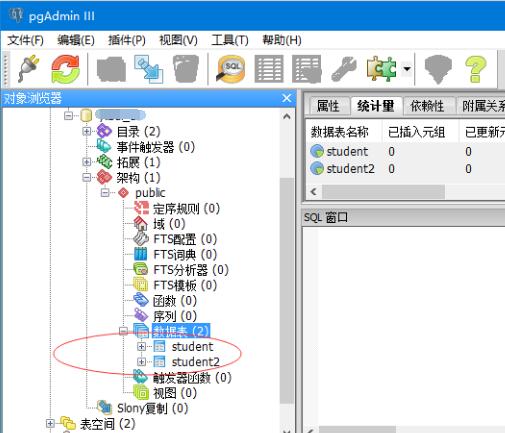Open the filtered data view icon
505x433 pixels.
click(x=306, y=69)
